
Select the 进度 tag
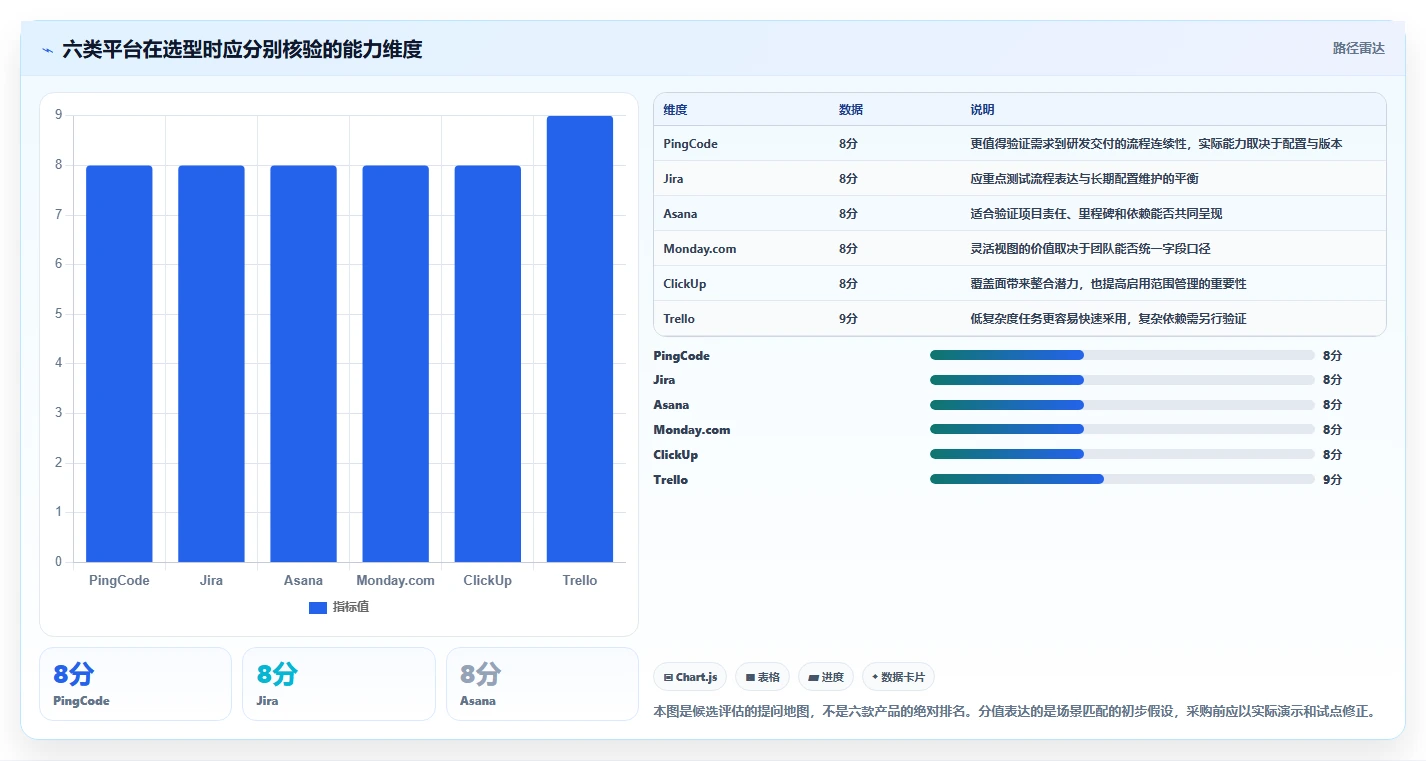pyautogui.click(x=826, y=677)
